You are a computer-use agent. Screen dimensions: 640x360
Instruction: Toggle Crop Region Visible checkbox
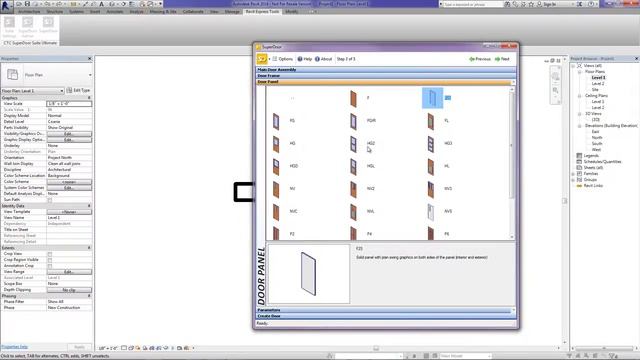50,260
